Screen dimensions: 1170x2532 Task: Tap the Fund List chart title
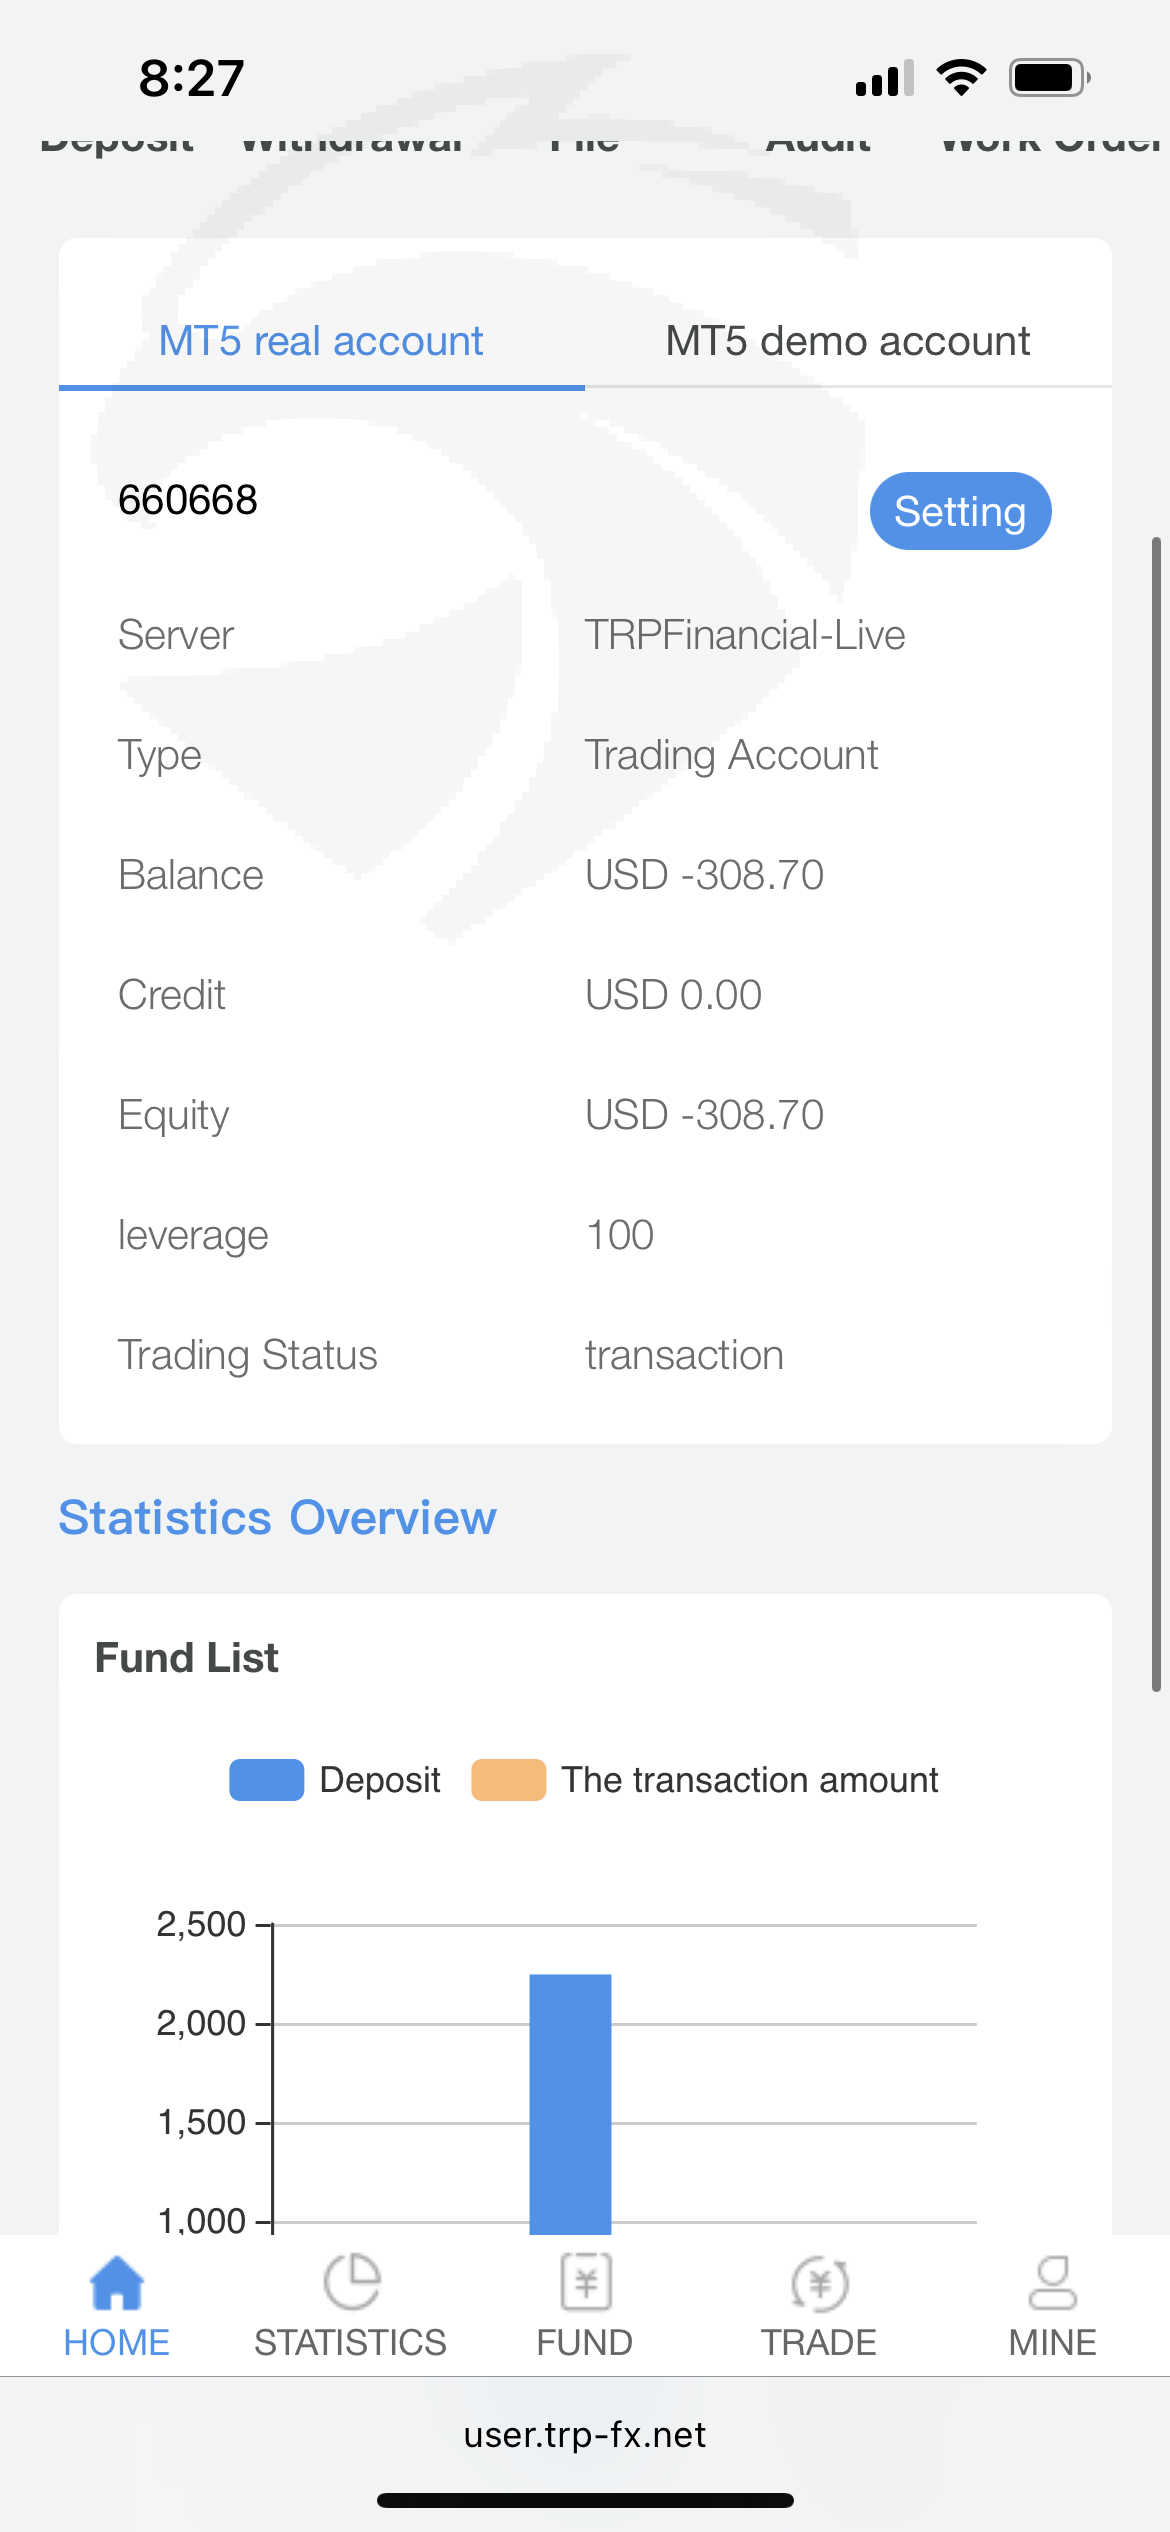187,1657
